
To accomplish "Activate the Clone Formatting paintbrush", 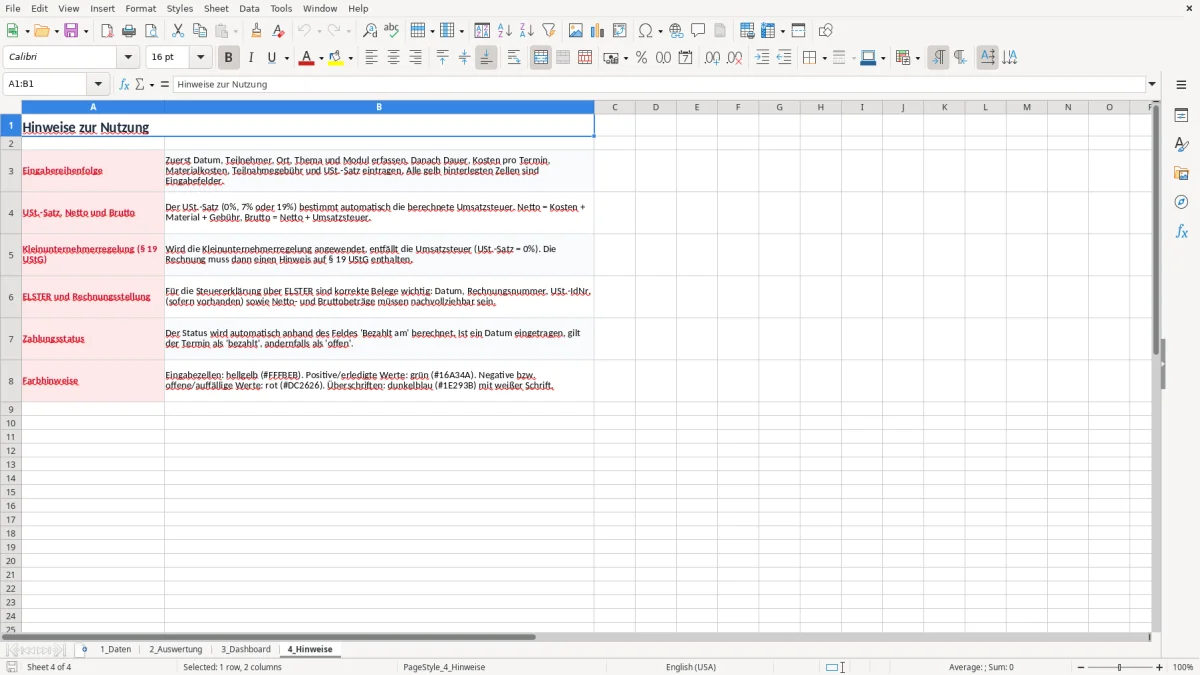I will click(256, 31).
